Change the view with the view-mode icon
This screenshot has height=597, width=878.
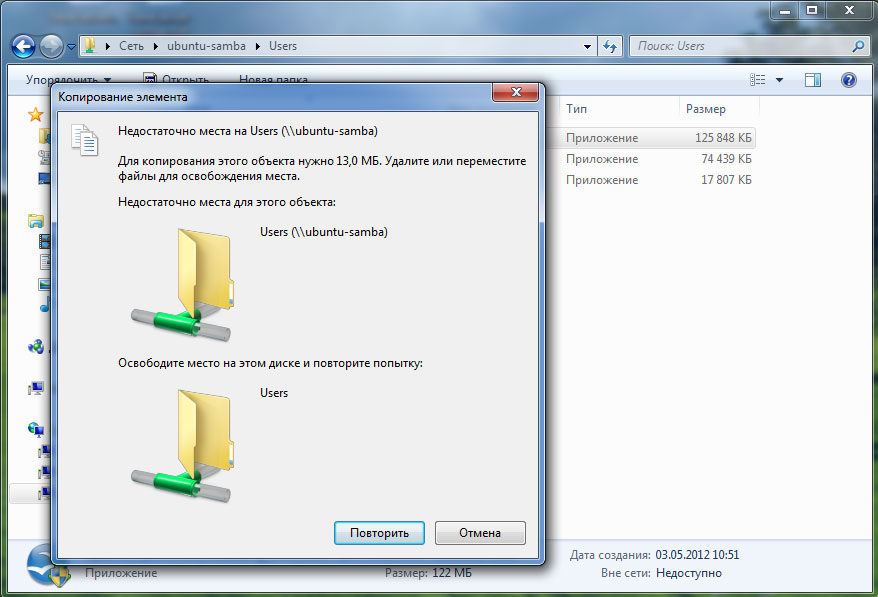point(758,80)
